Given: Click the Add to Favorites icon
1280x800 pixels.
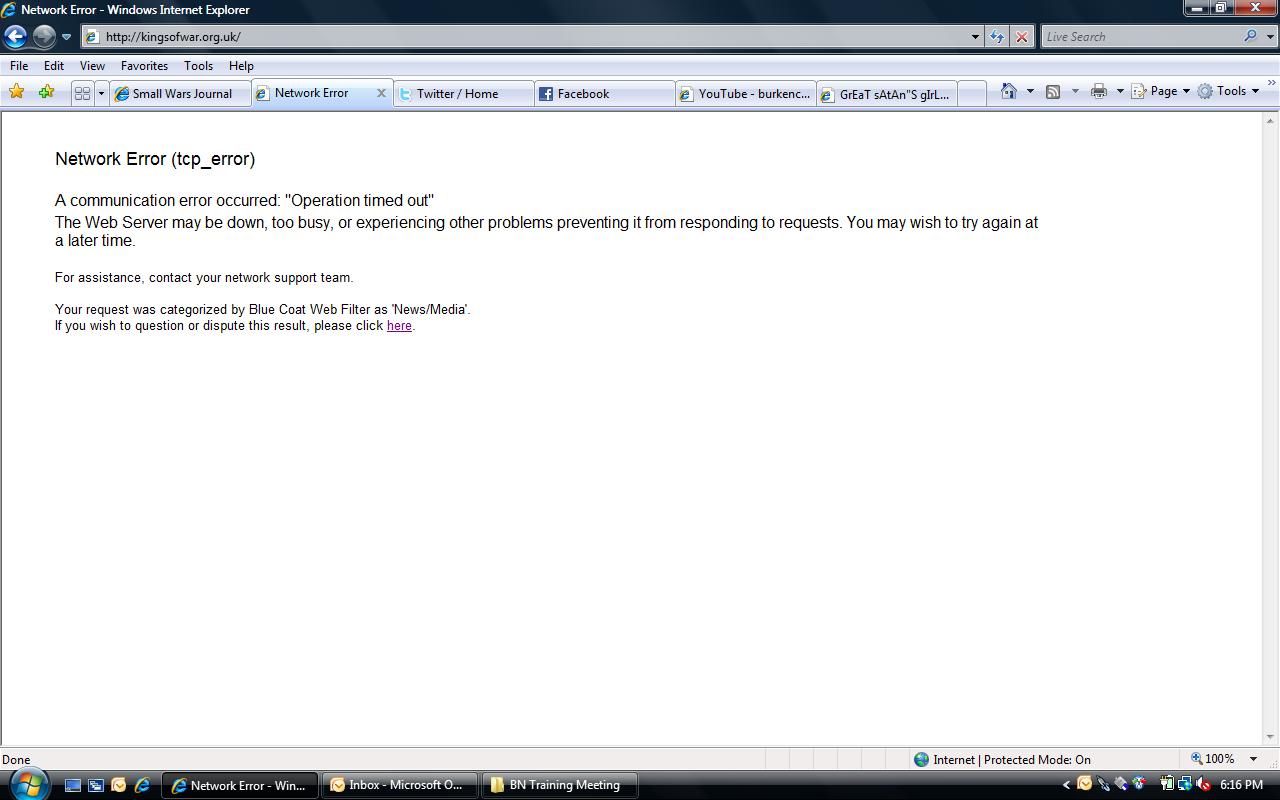Looking at the screenshot, I should pos(46,92).
